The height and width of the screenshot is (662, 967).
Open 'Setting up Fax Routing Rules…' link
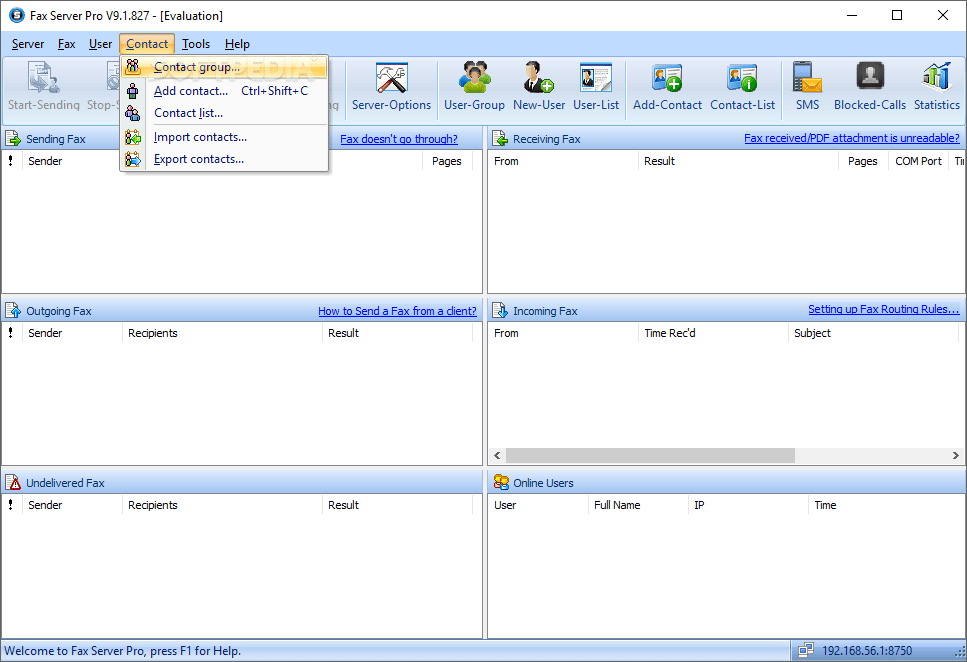(884, 309)
